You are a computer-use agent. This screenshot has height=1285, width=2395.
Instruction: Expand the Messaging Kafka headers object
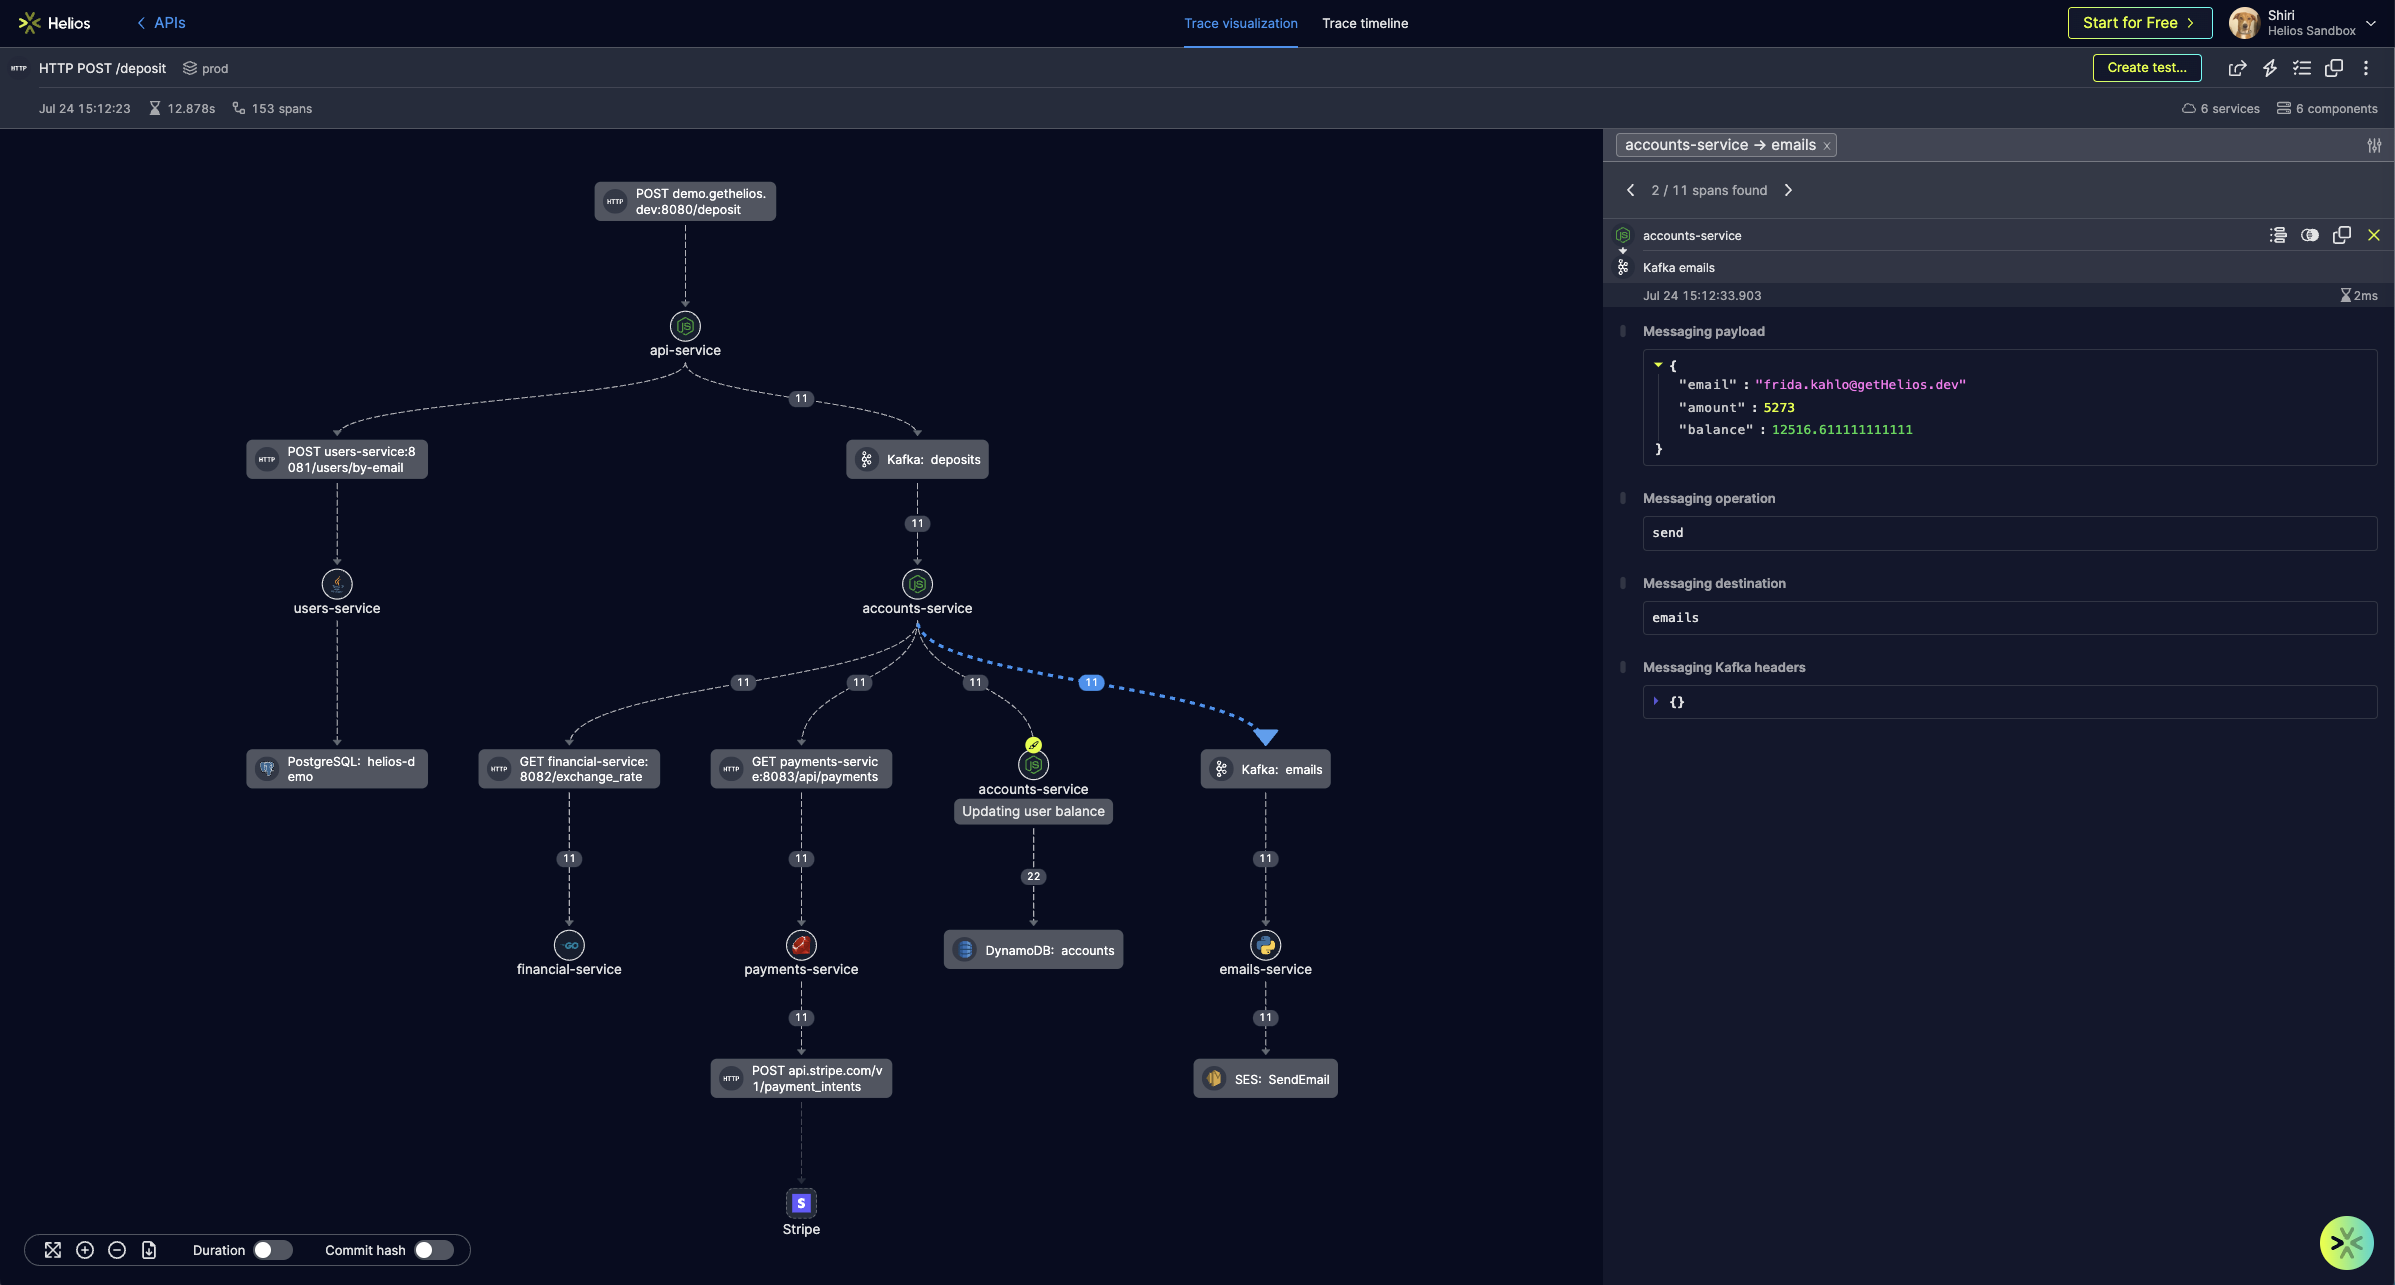[1656, 701]
